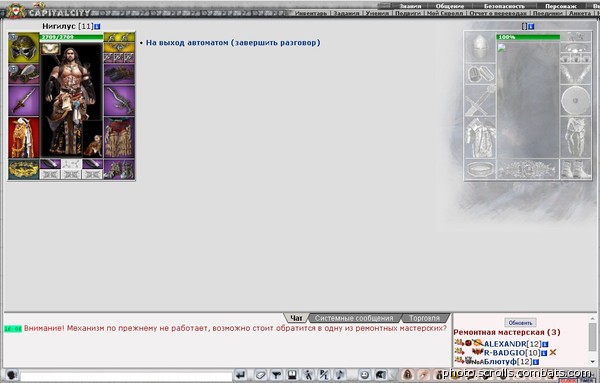The height and width of the screenshot is (383, 600).
Task: Switch to Системные сообщения tab
Action: click(354, 318)
